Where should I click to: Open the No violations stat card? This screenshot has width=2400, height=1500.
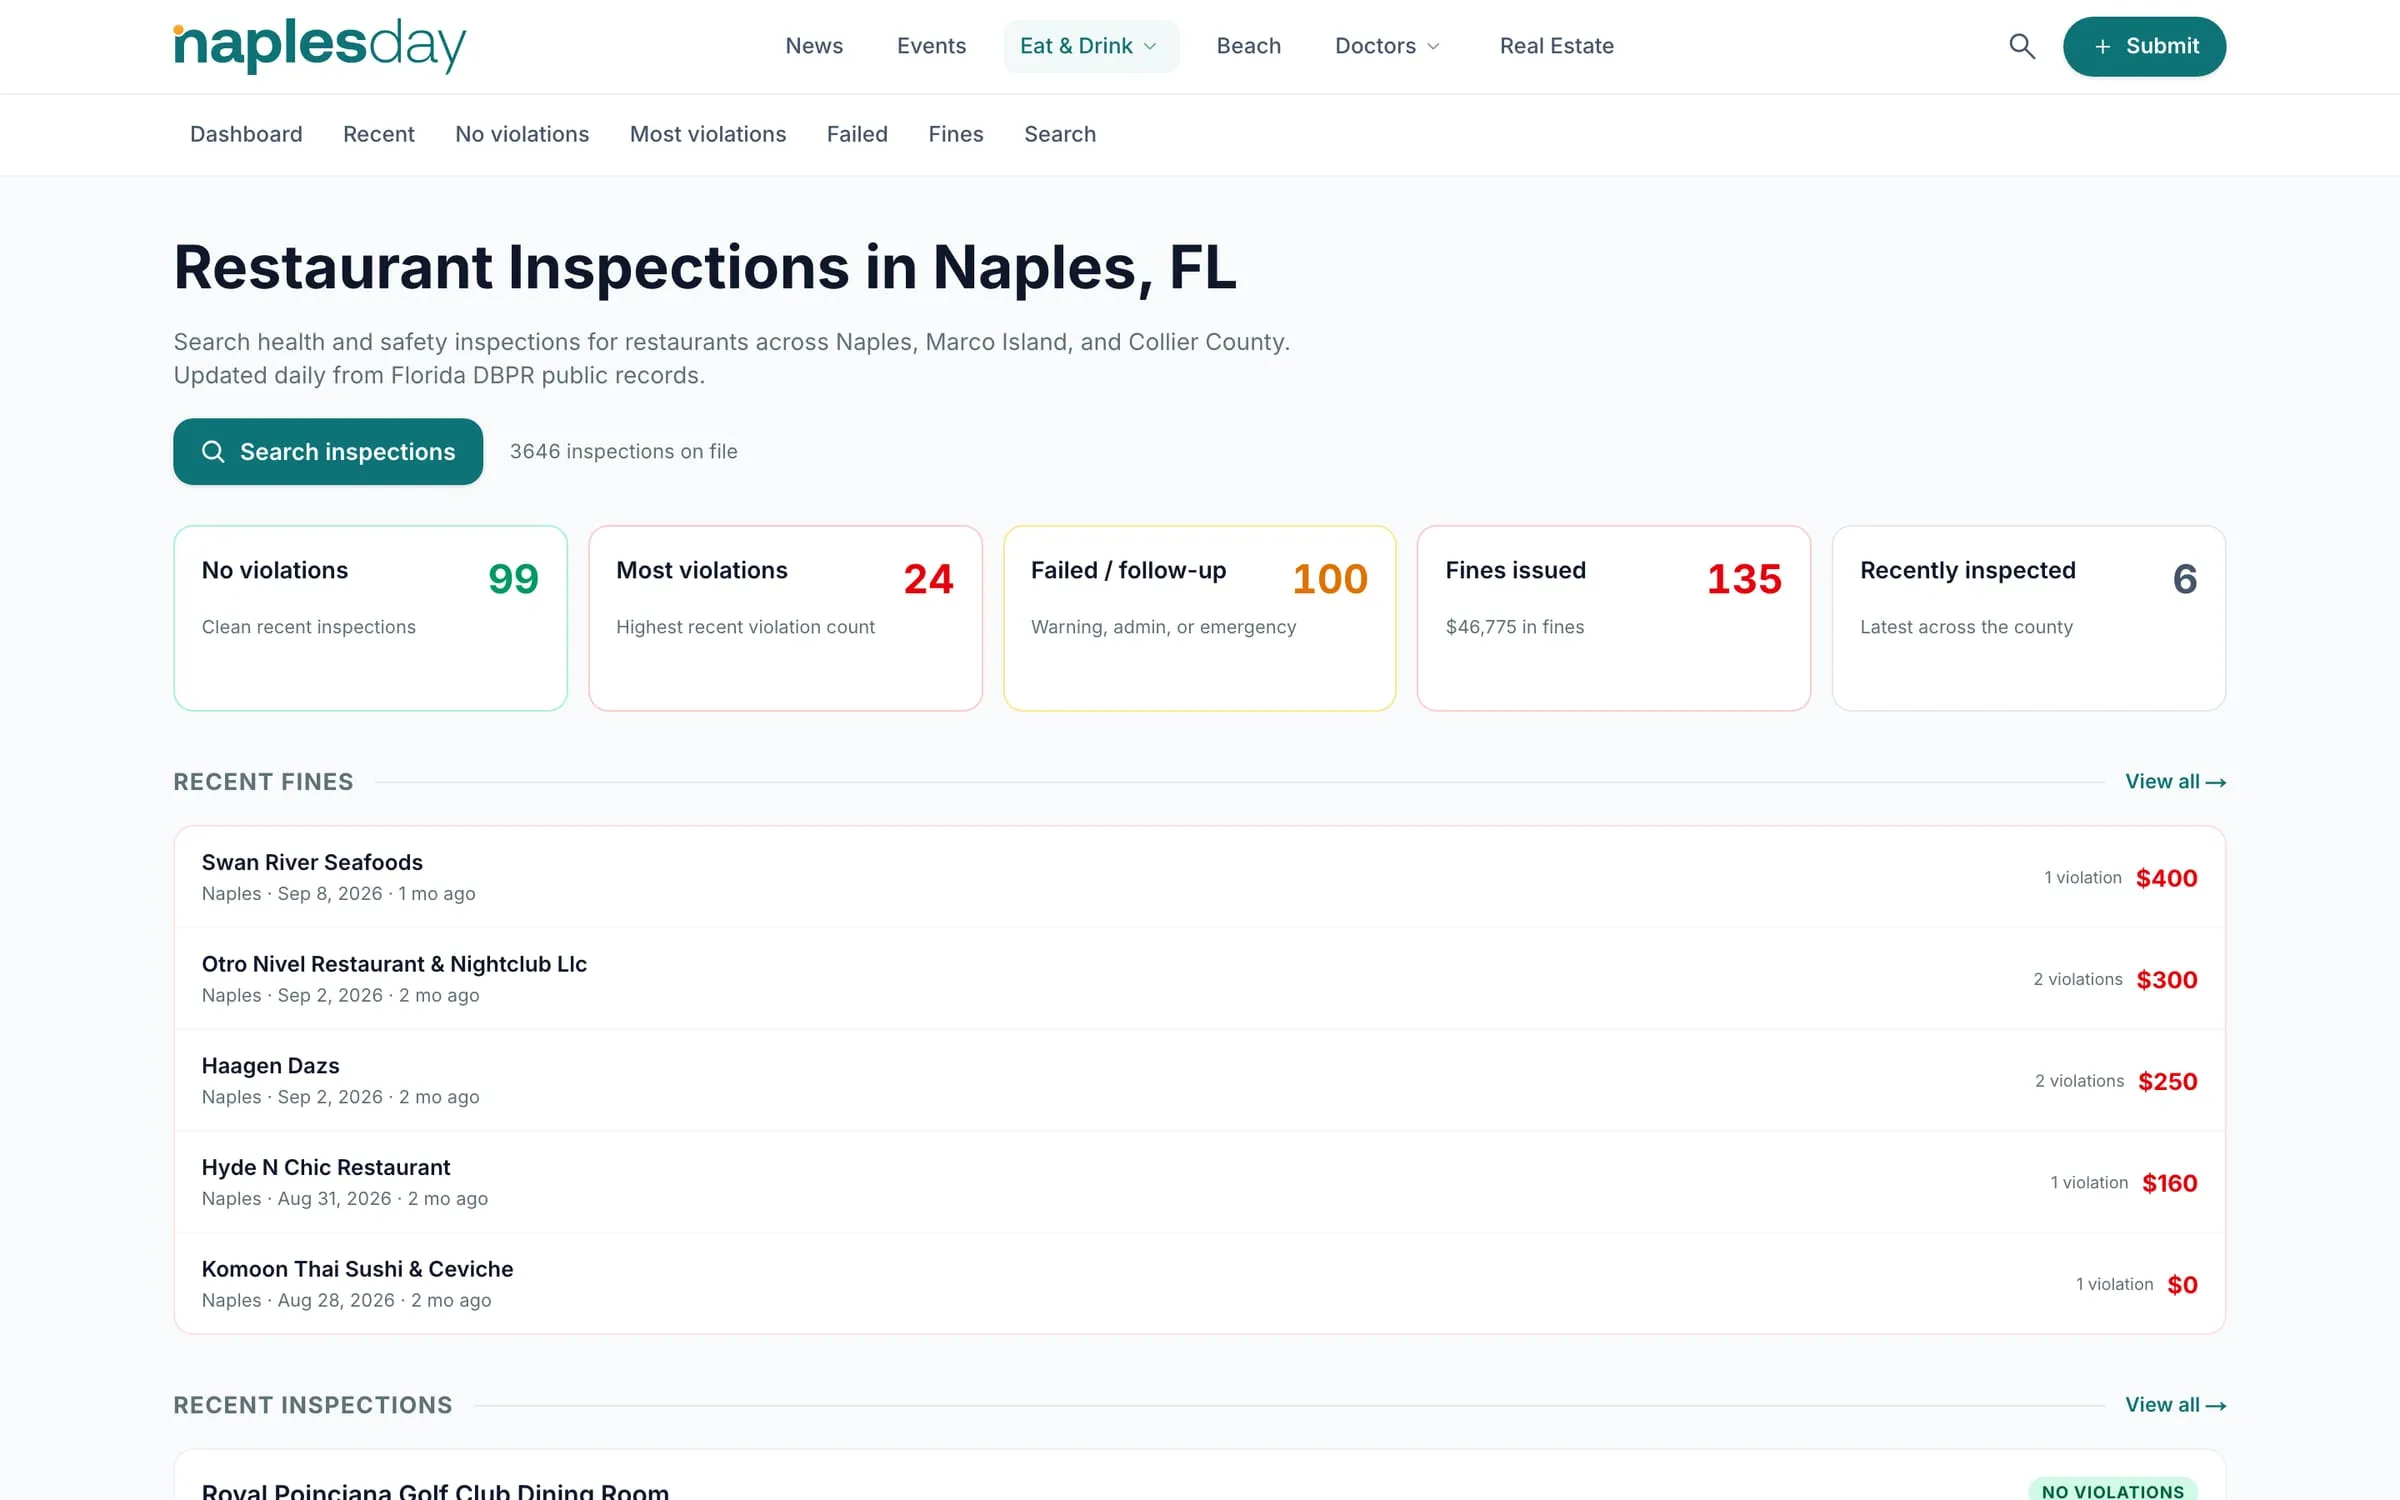click(x=371, y=618)
